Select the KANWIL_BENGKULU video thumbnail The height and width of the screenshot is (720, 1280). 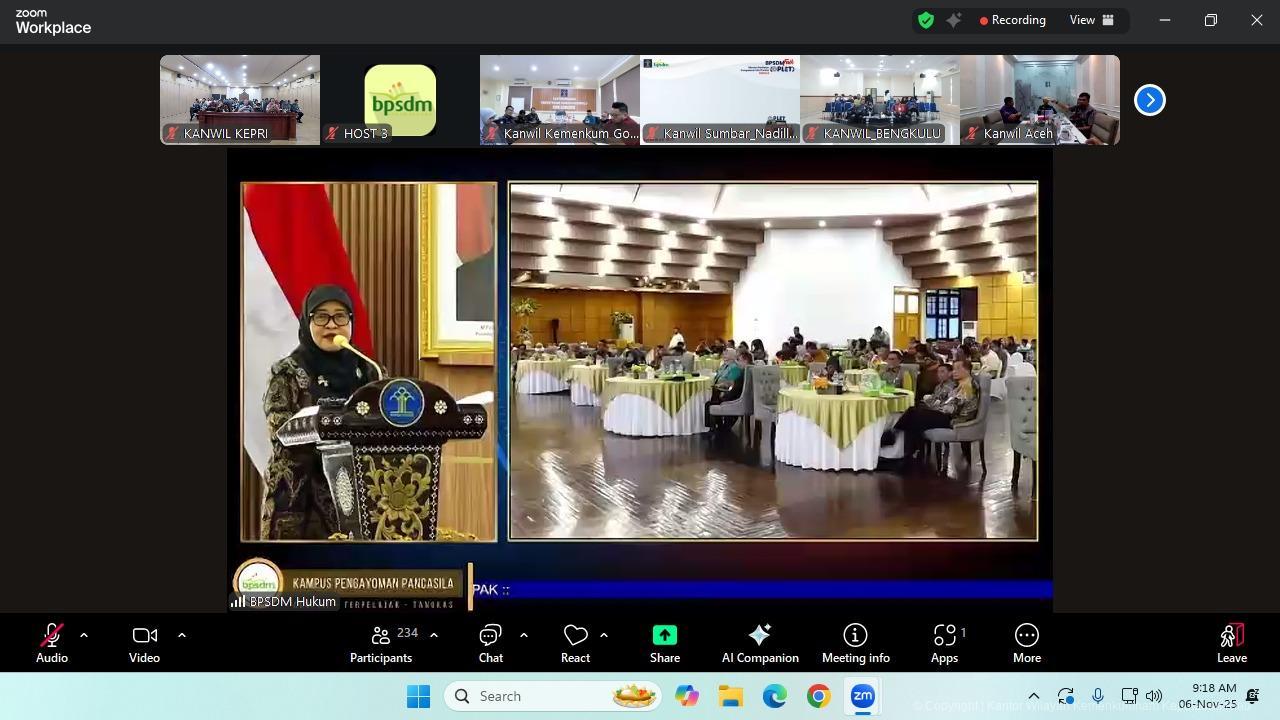coord(880,100)
